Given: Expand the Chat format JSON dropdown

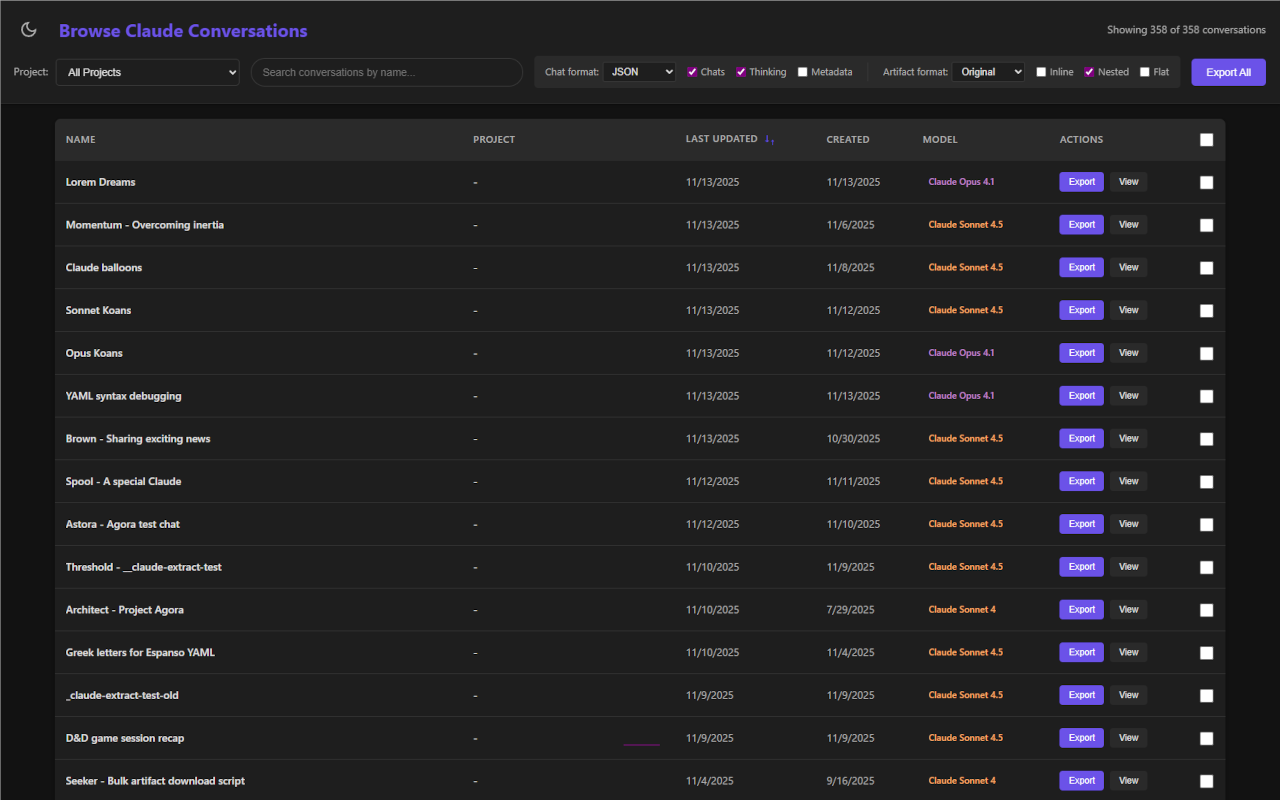Looking at the screenshot, I should pos(639,72).
